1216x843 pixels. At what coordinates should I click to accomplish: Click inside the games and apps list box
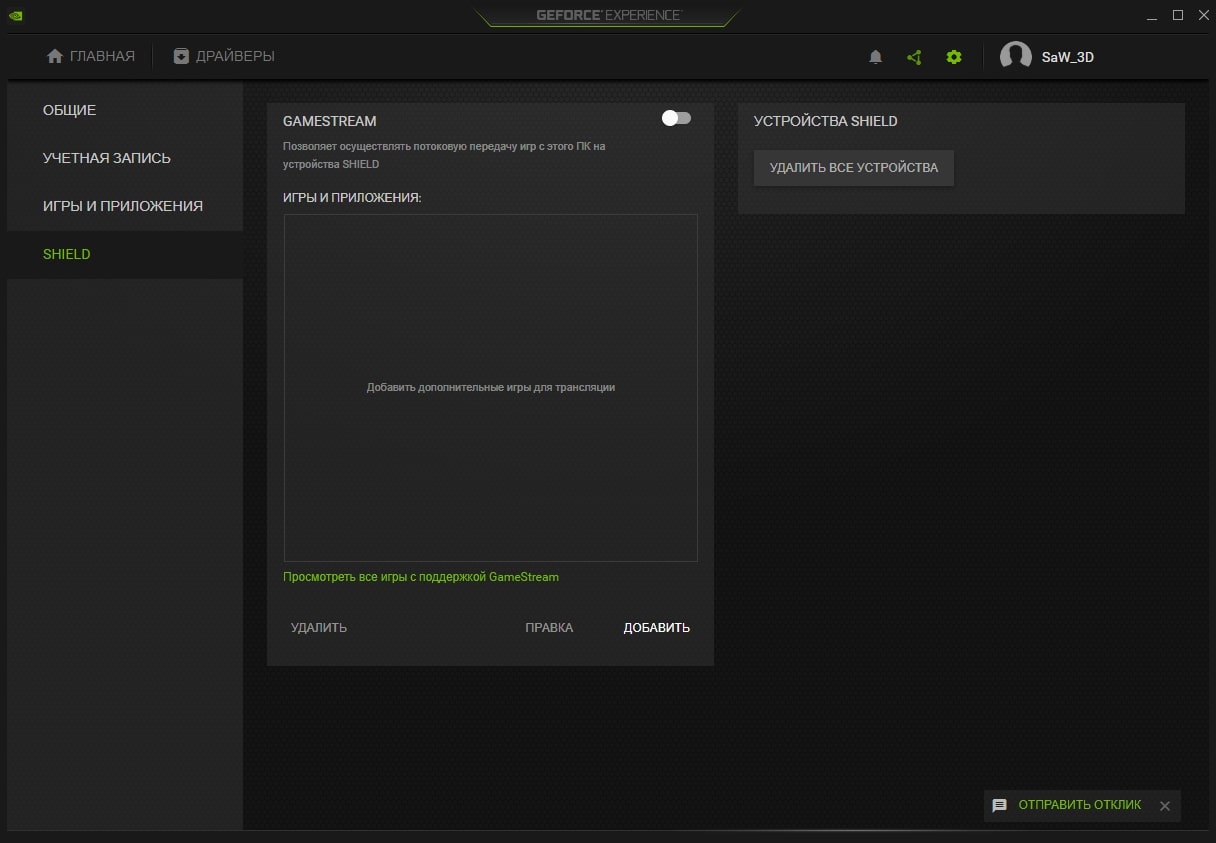(491, 388)
